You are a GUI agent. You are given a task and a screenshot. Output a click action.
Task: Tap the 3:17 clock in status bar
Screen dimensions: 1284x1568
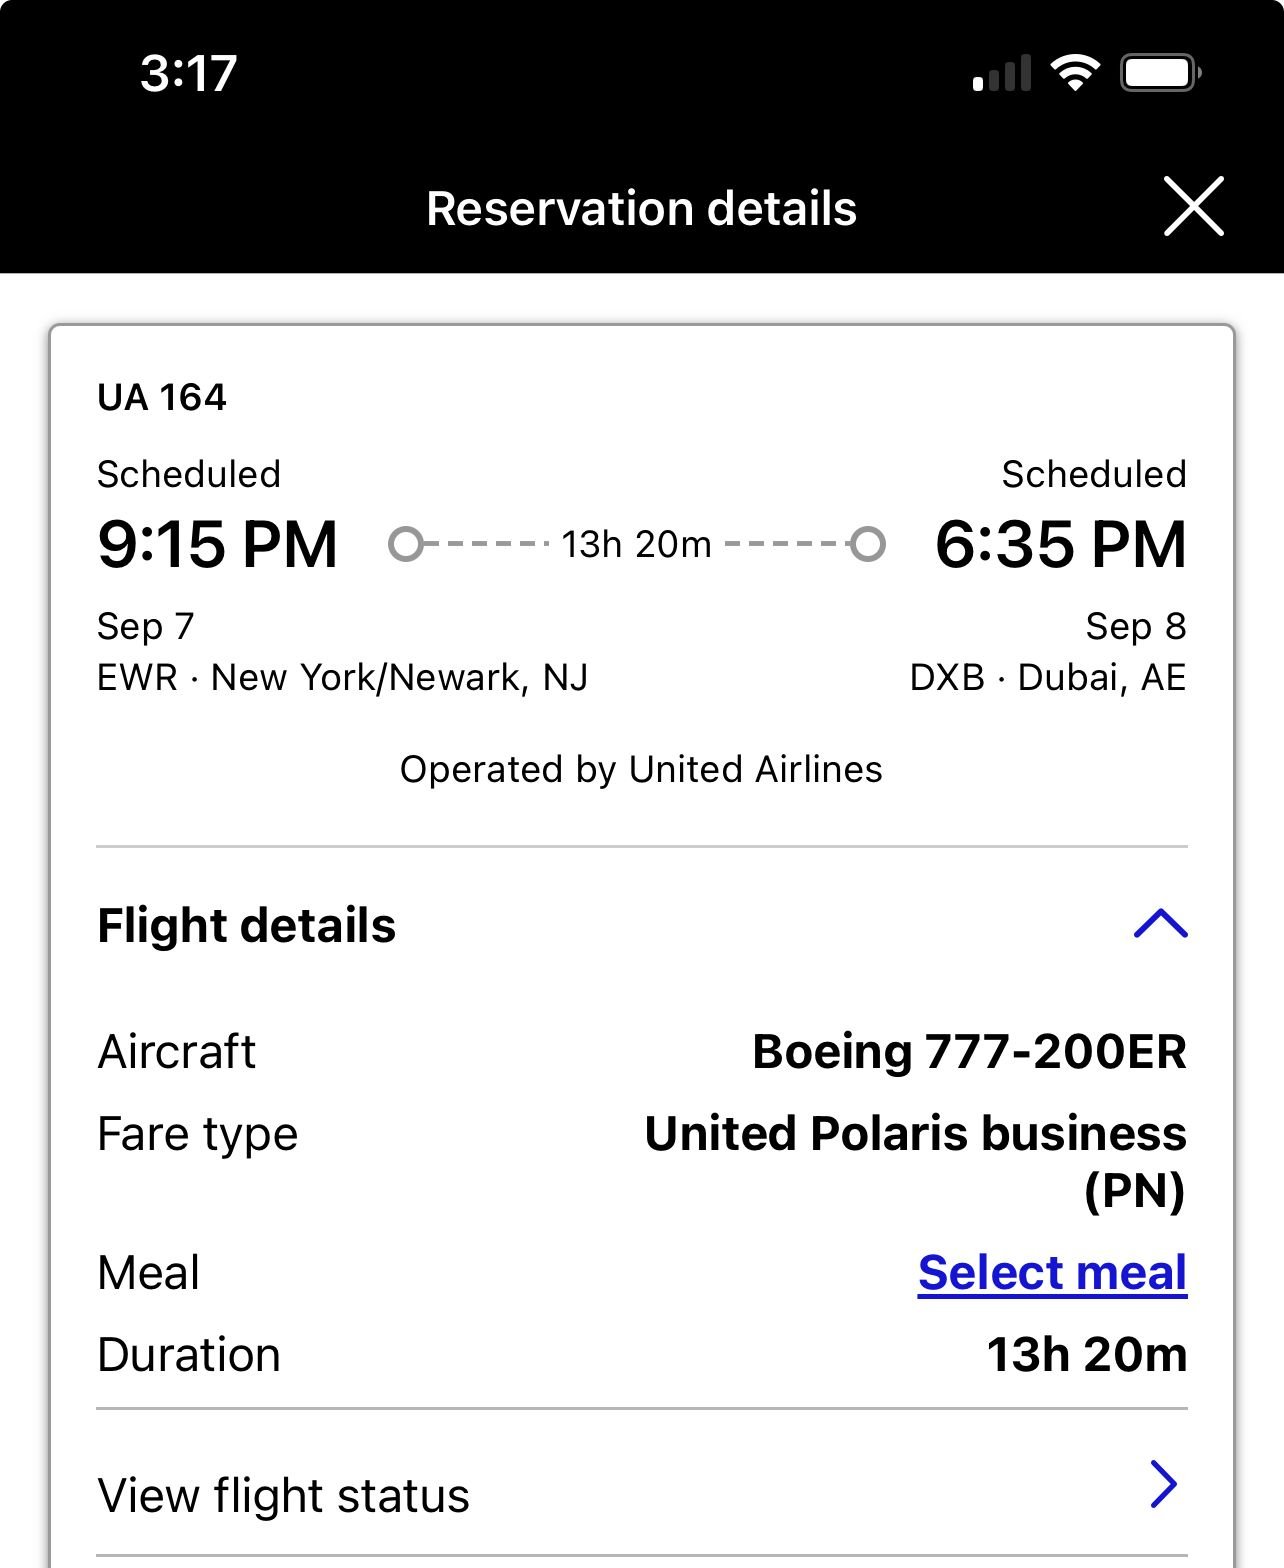(x=188, y=73)
